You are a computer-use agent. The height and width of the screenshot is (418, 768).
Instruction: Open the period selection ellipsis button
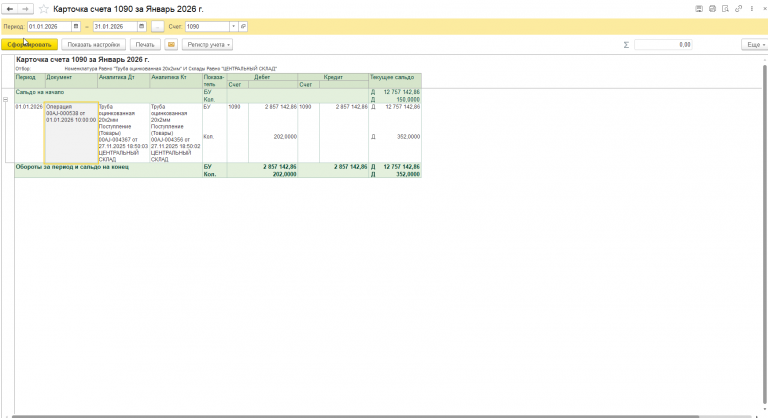tap(157, 26)
